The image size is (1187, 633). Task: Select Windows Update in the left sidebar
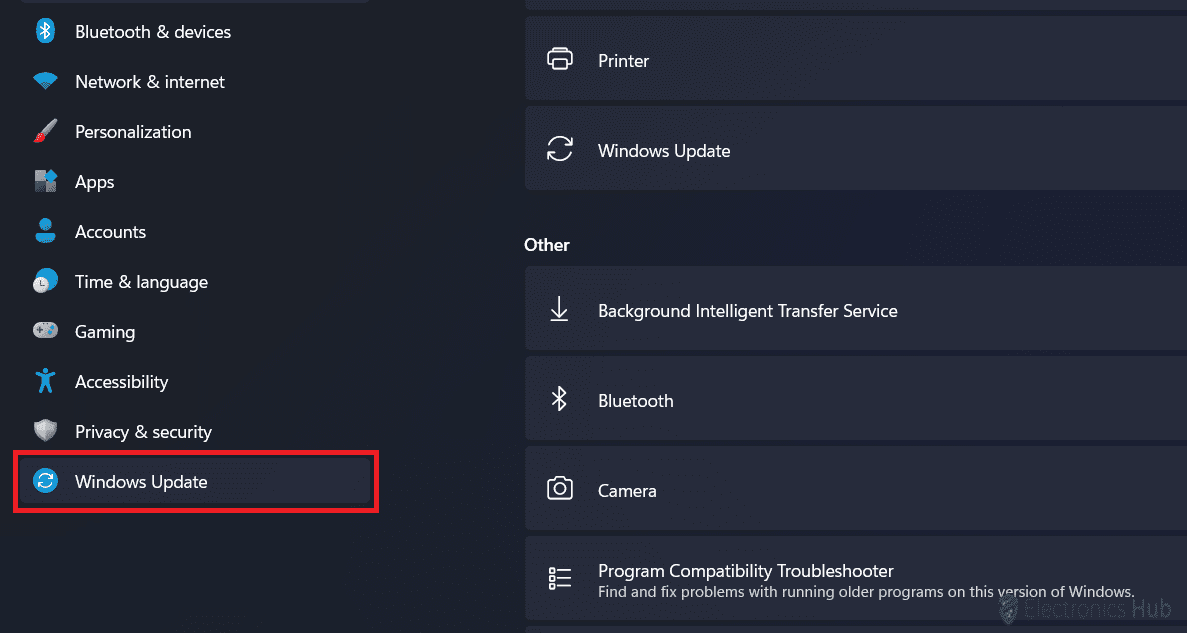[141, 482]
